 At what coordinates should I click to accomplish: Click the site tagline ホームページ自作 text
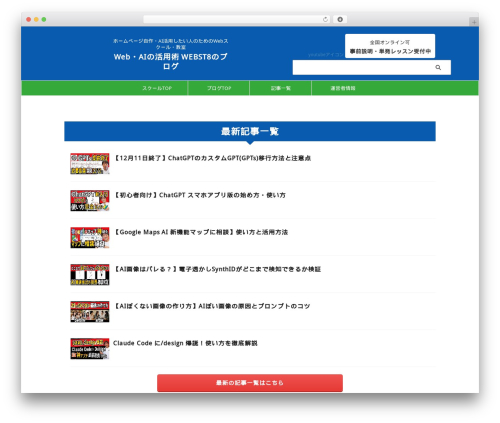pyautogui.click(x=171, y=44)
